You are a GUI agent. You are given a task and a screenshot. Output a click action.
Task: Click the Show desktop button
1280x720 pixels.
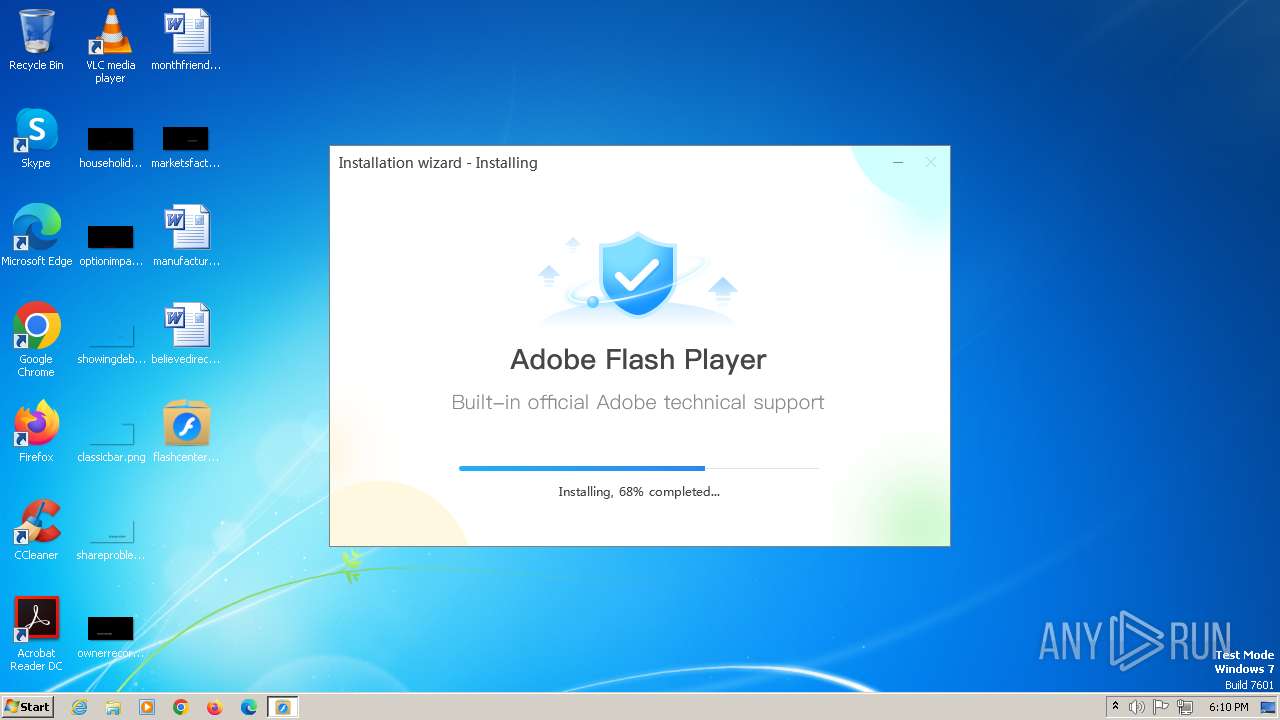pos(1269,707)
